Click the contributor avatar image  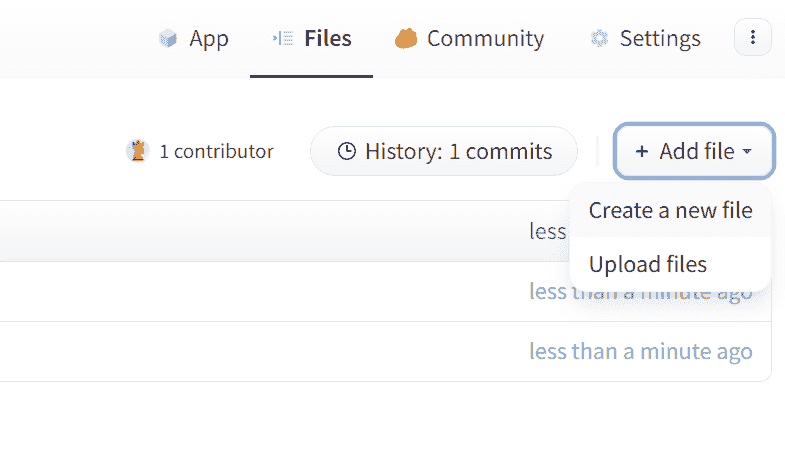pyautogui.click(x=136, y=151)
